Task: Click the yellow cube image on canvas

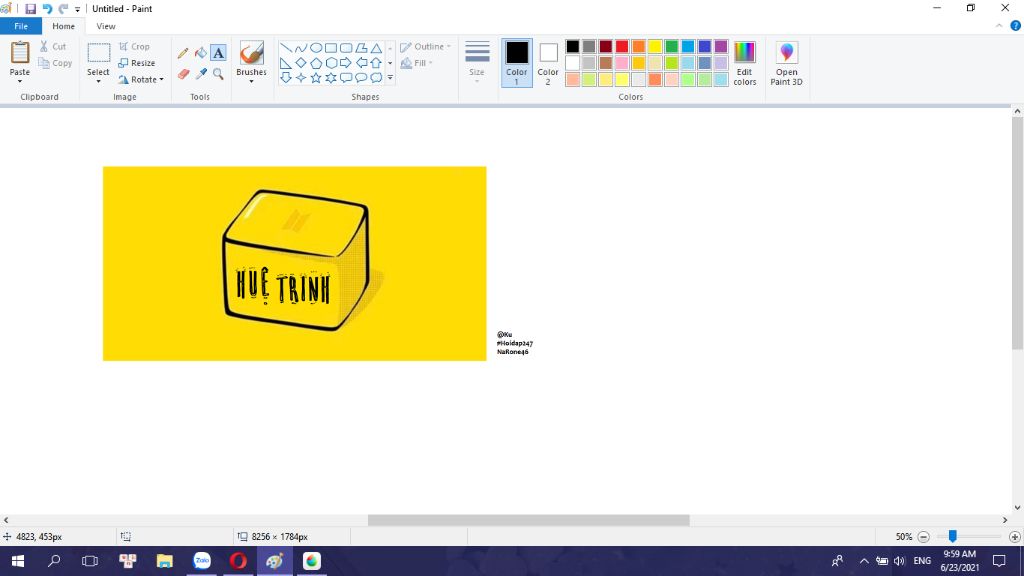Action: coord(295,263)
